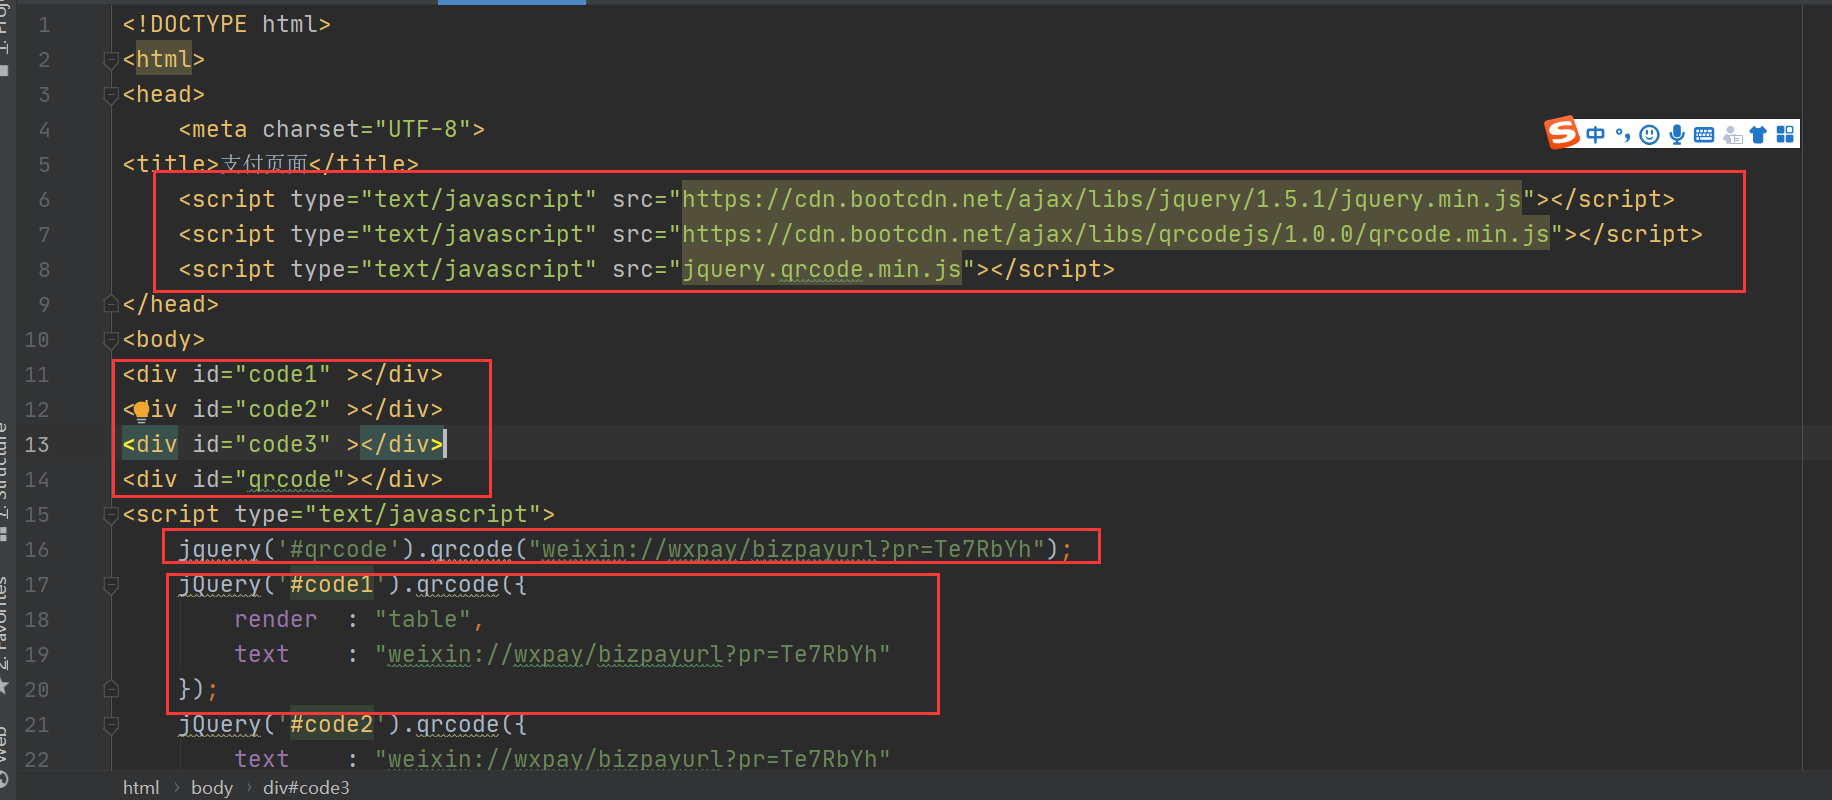Collapse the #code1 qrcode call fold on line 17

click(x=111, y=585)
